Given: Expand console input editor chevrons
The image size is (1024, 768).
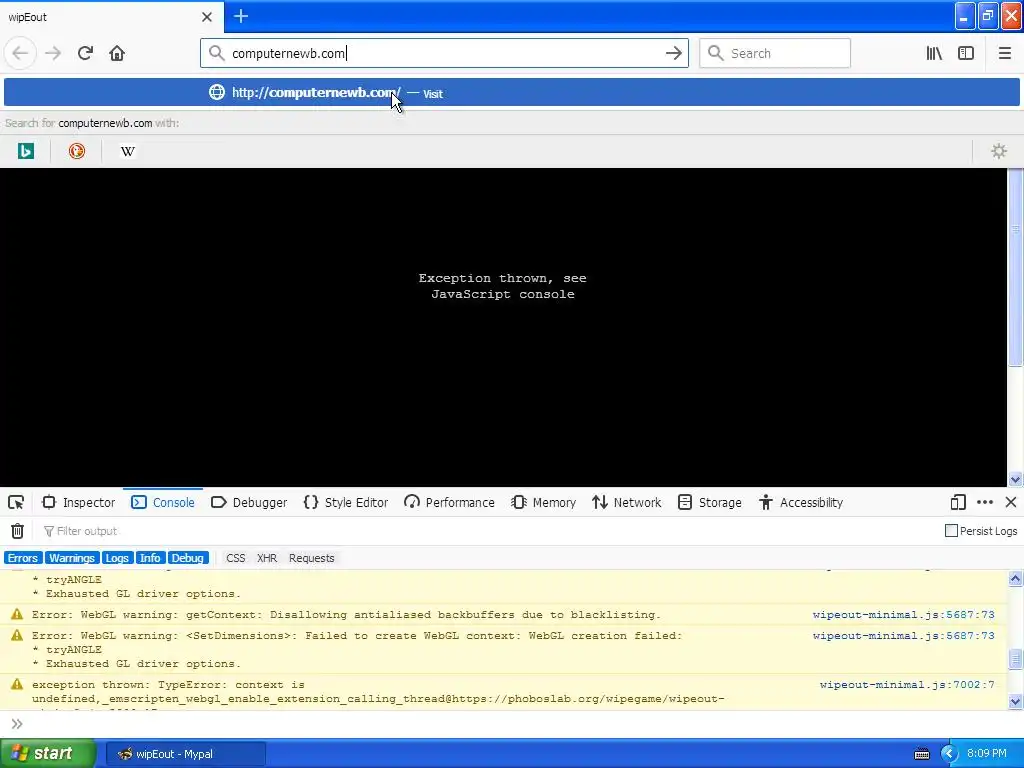Looking at the screenshot, I should click(17, 724).
